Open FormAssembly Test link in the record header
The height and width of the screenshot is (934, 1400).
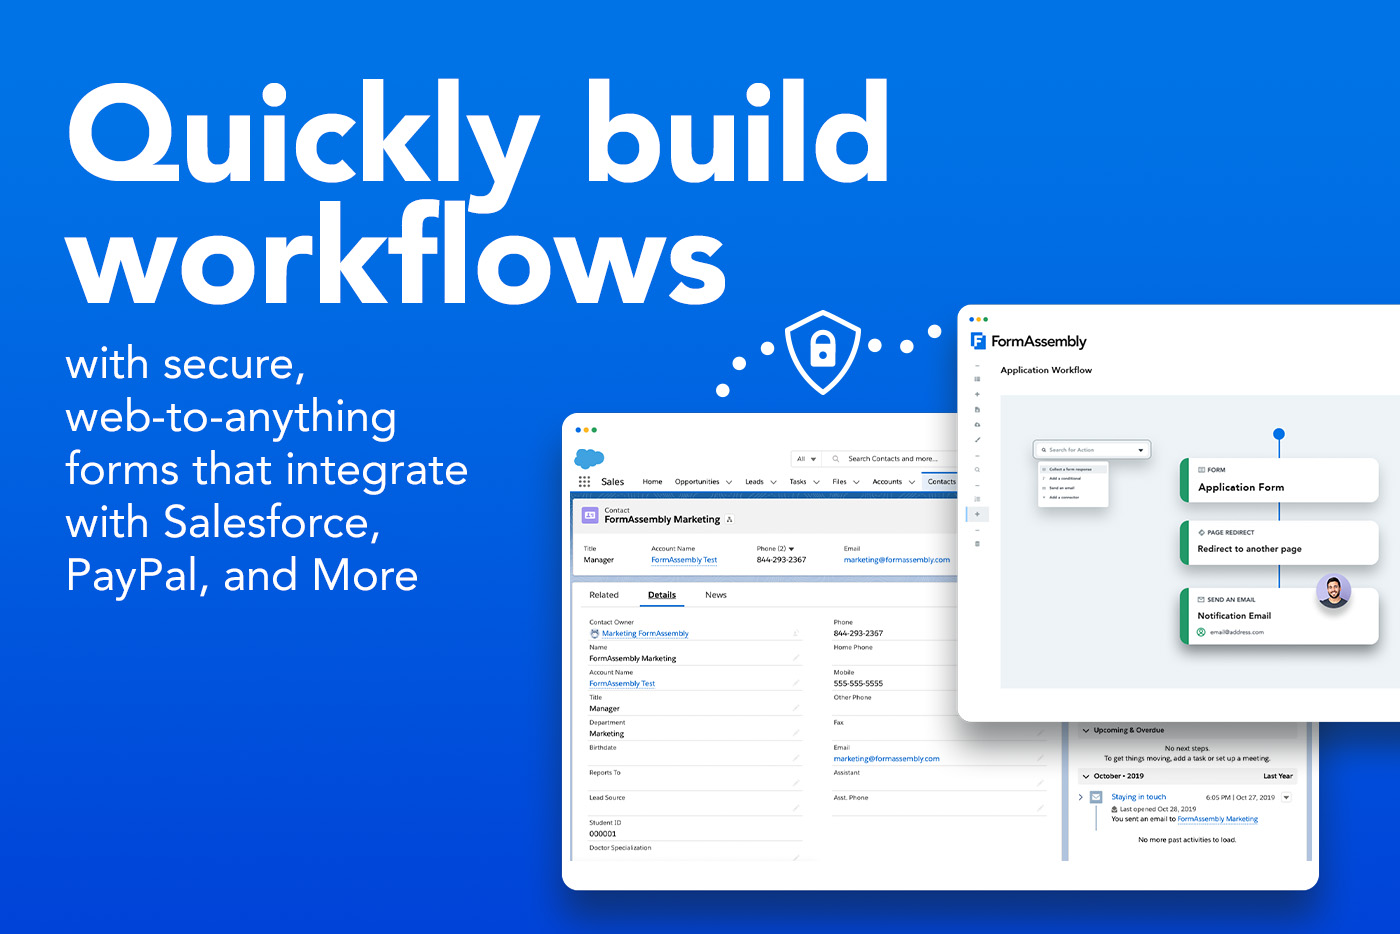coord(684,560)
